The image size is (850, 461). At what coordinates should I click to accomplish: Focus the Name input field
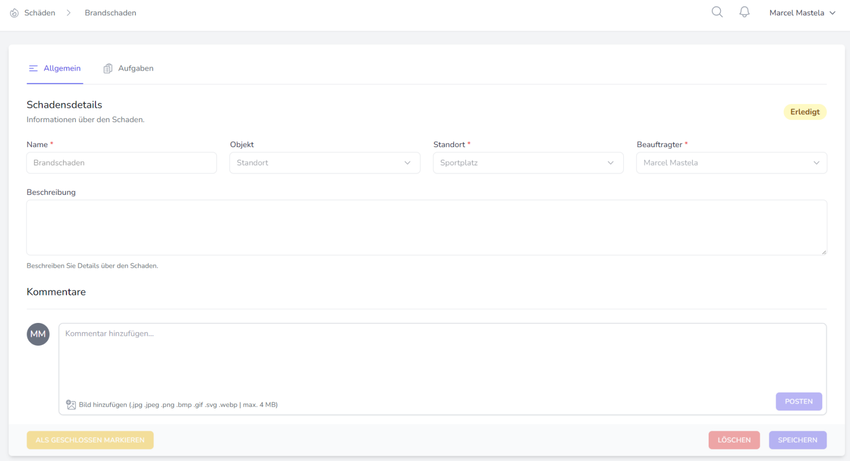[x=121, y=163]
